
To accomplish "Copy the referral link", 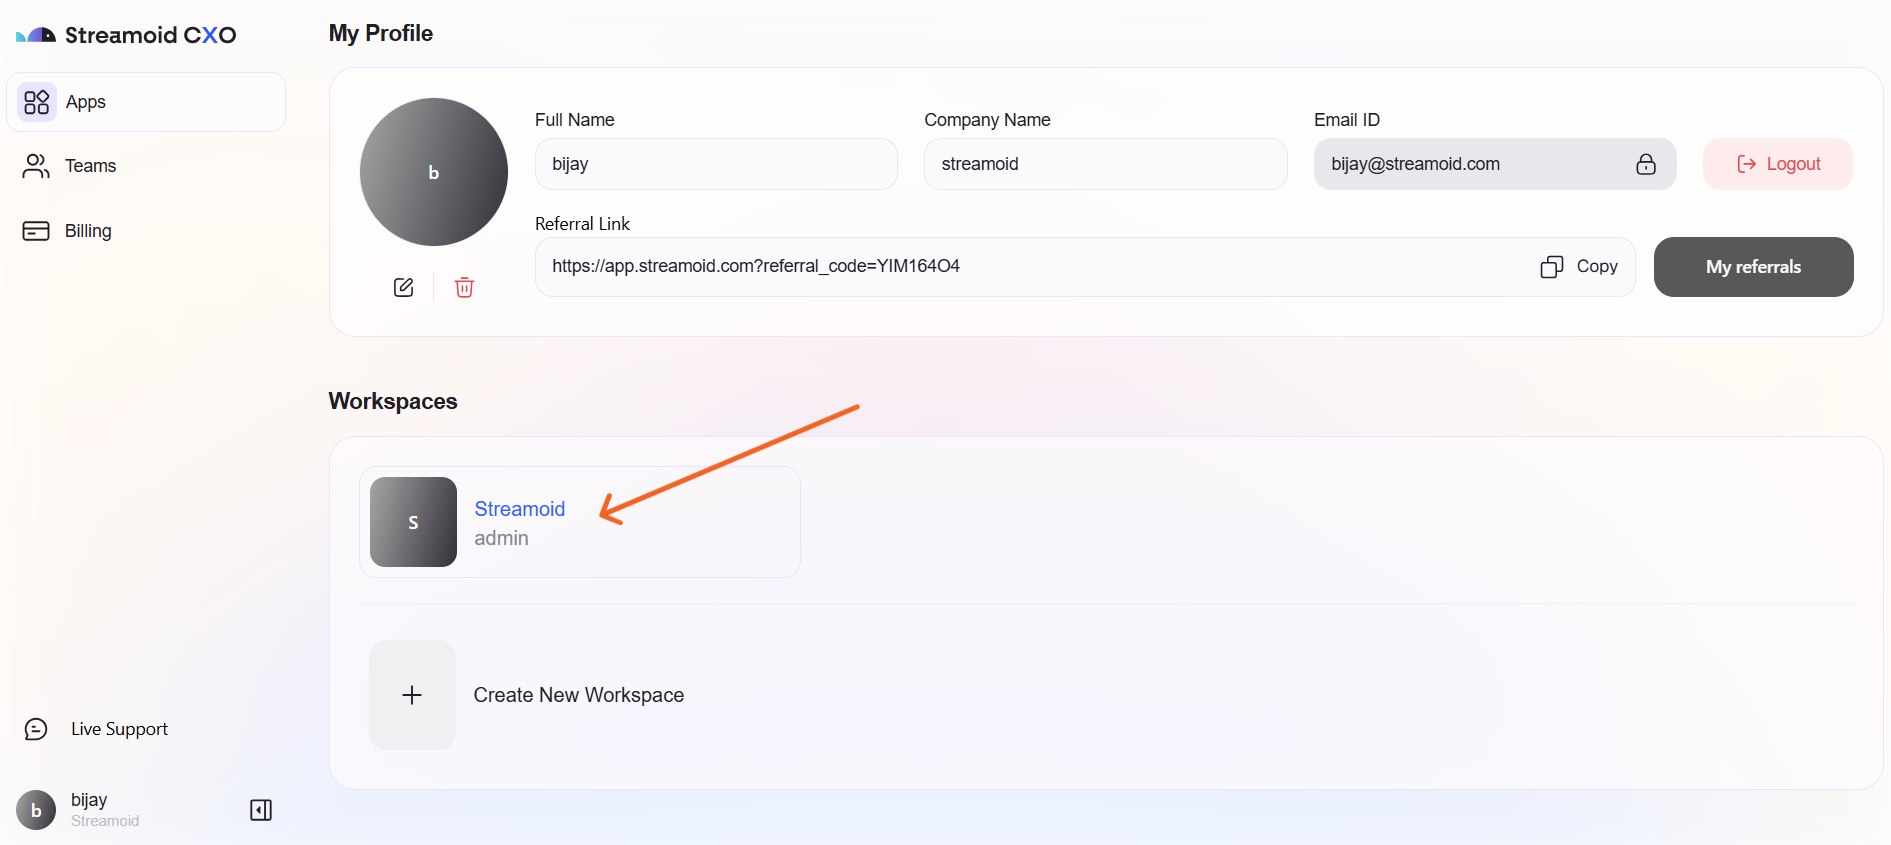I will [x=1580, y=266].
